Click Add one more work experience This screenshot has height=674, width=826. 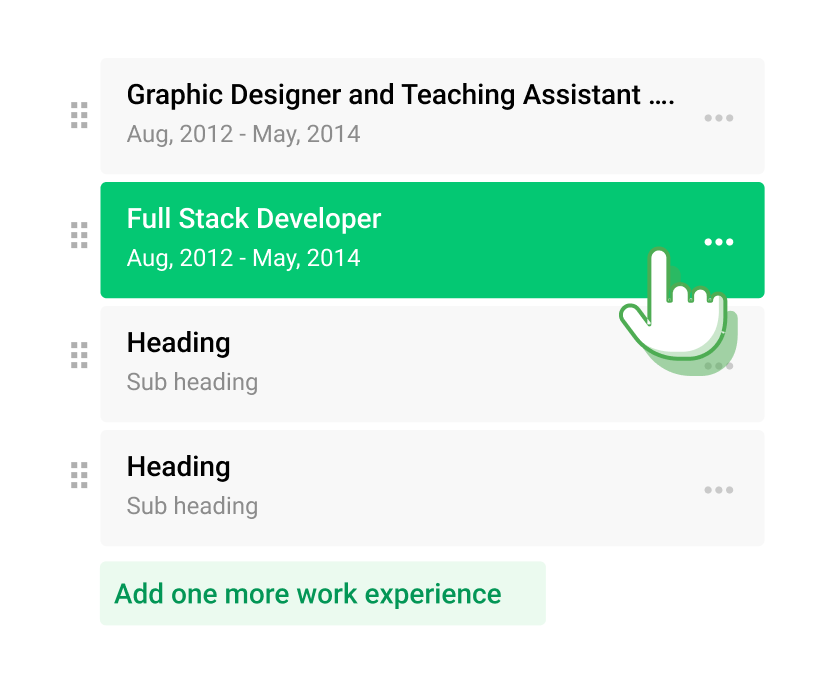308,594
